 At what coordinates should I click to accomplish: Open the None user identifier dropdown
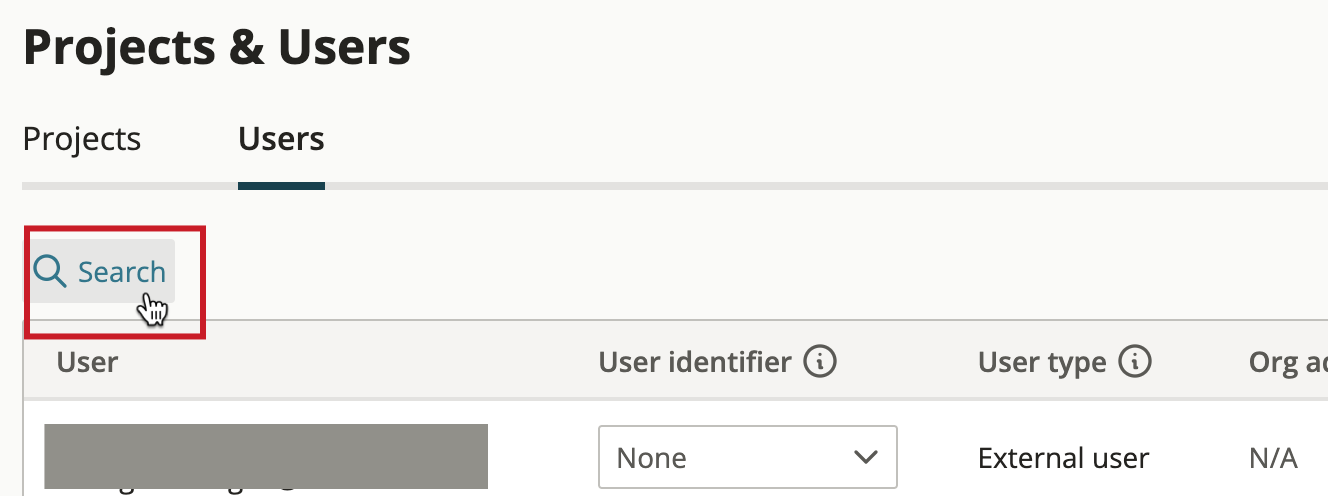pyautogui.click(x=747, y=457)
